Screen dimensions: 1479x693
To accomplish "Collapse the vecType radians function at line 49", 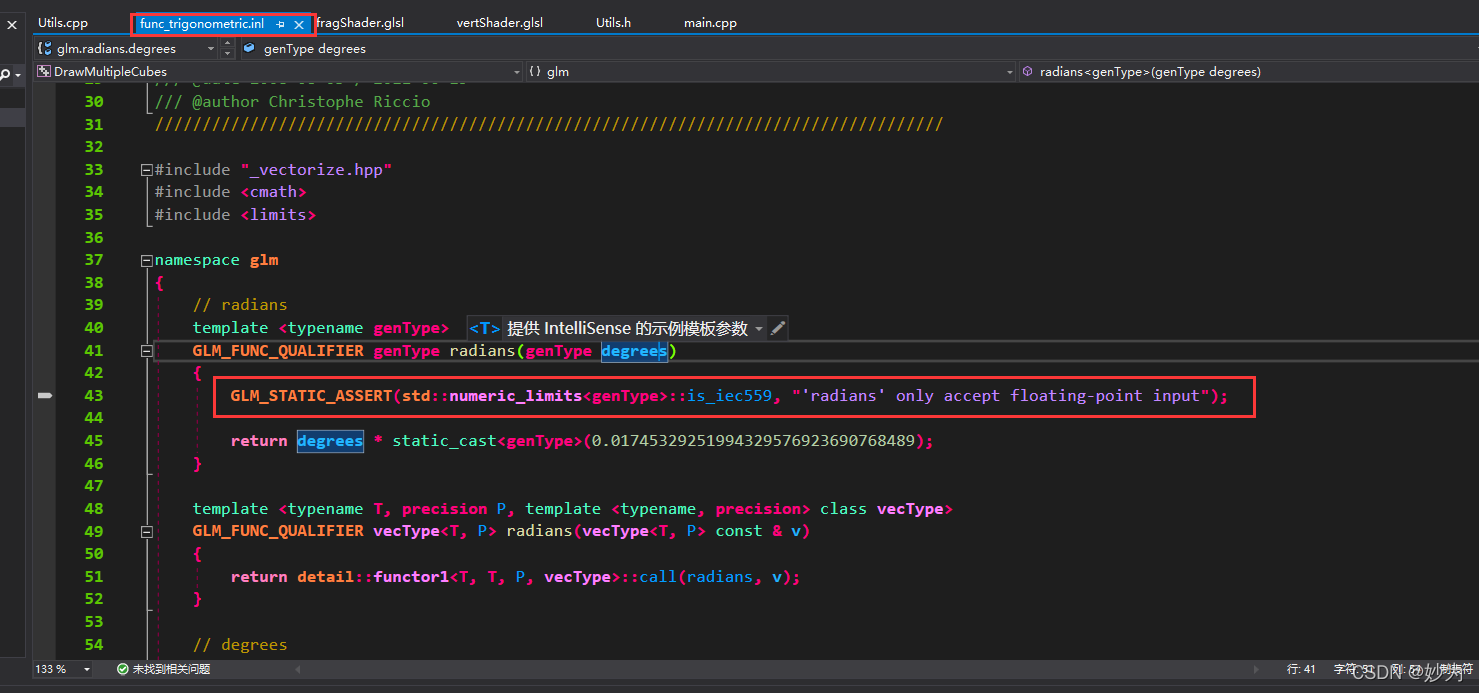I will 147,532.
